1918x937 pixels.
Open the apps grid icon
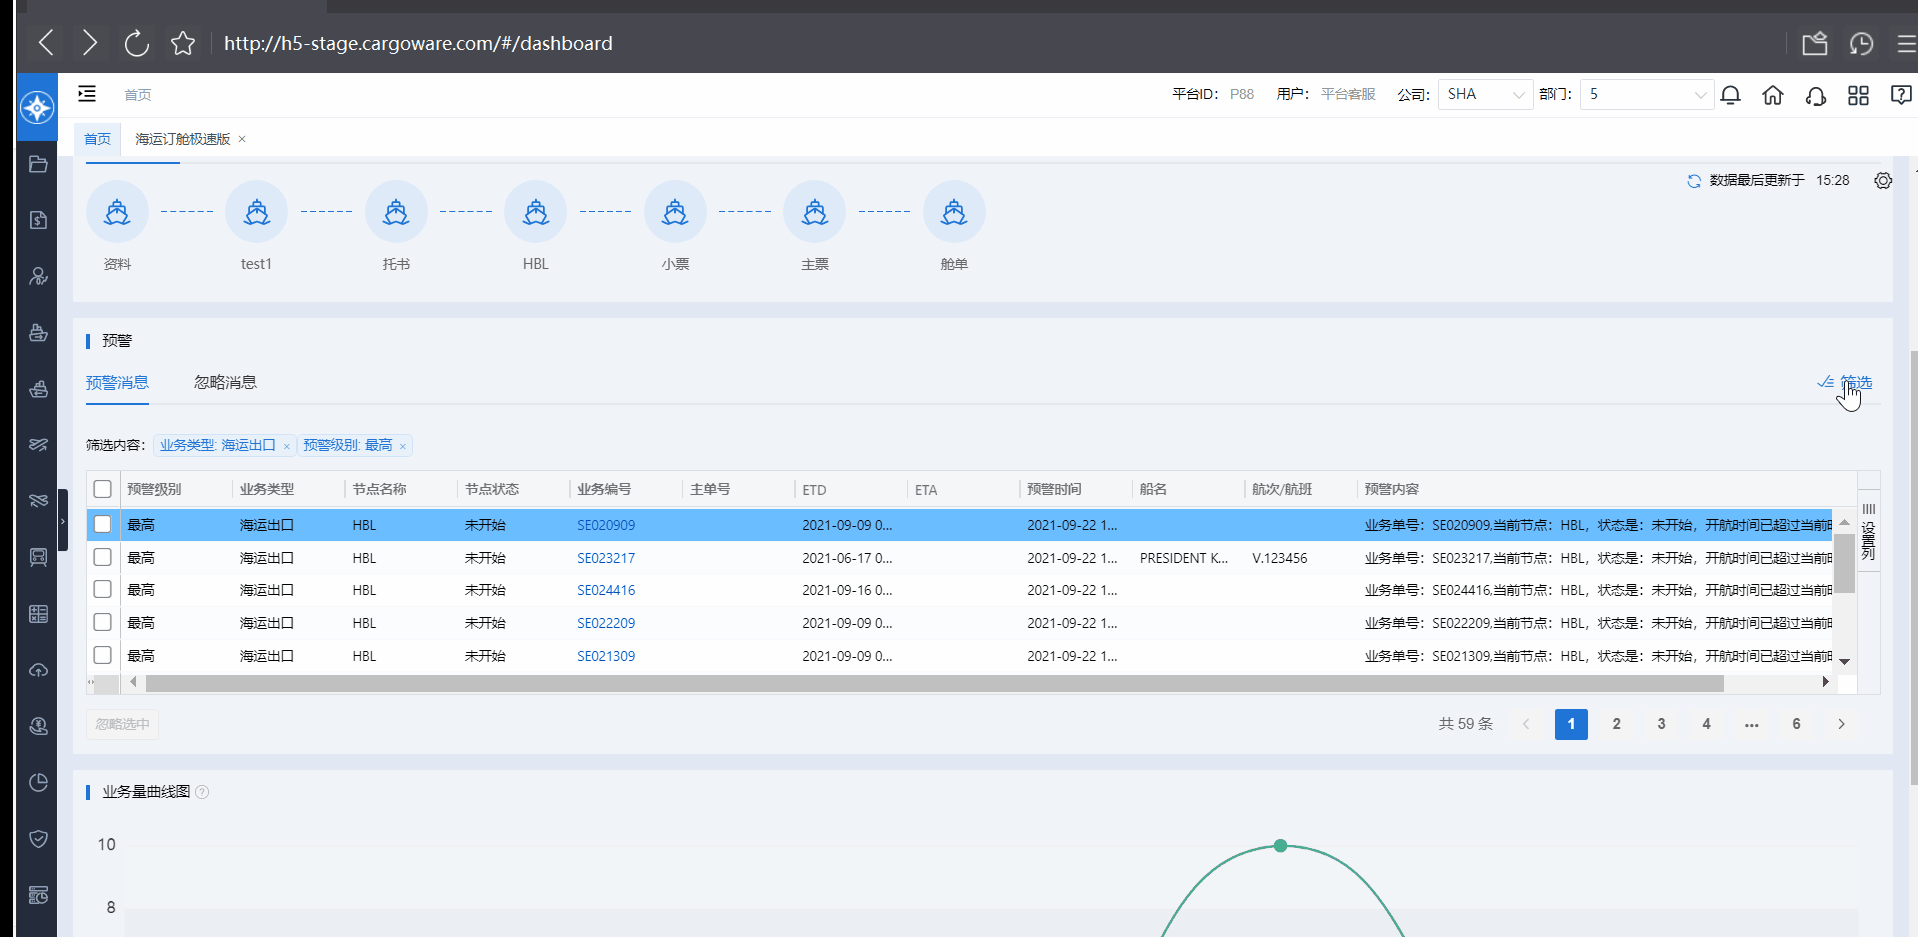point(1858,95)
